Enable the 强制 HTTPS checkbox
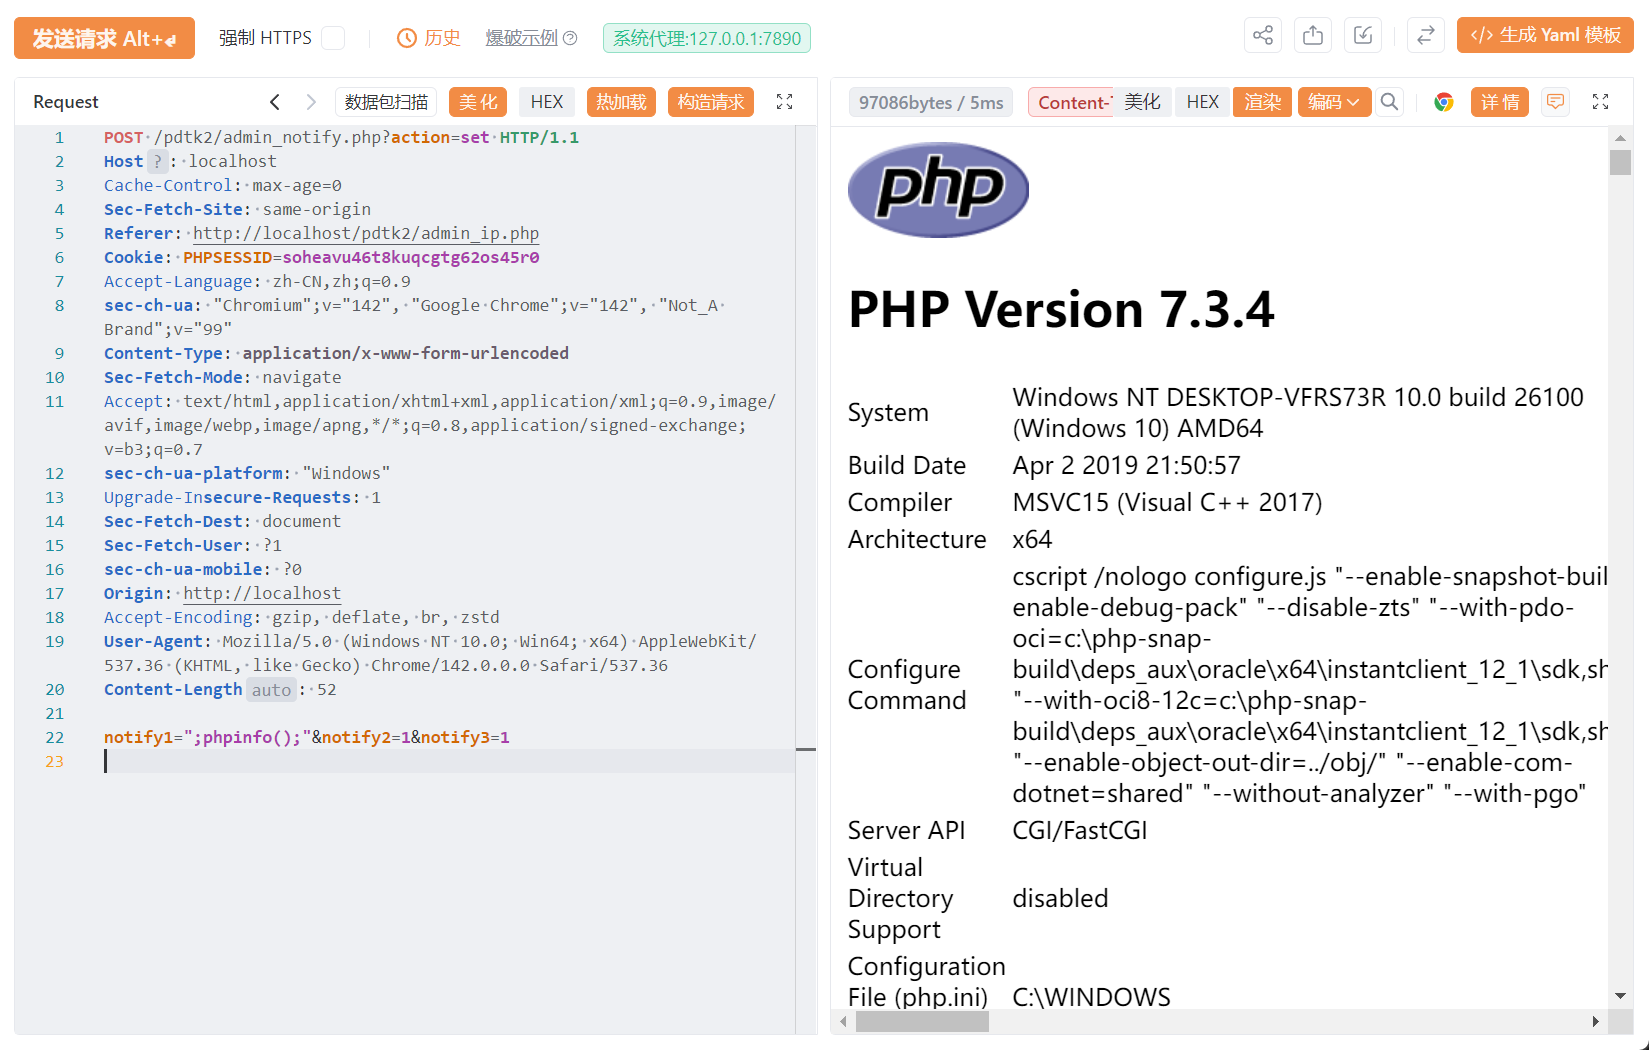Screen dimensions: 1649x1050 [x=333, y=38]
